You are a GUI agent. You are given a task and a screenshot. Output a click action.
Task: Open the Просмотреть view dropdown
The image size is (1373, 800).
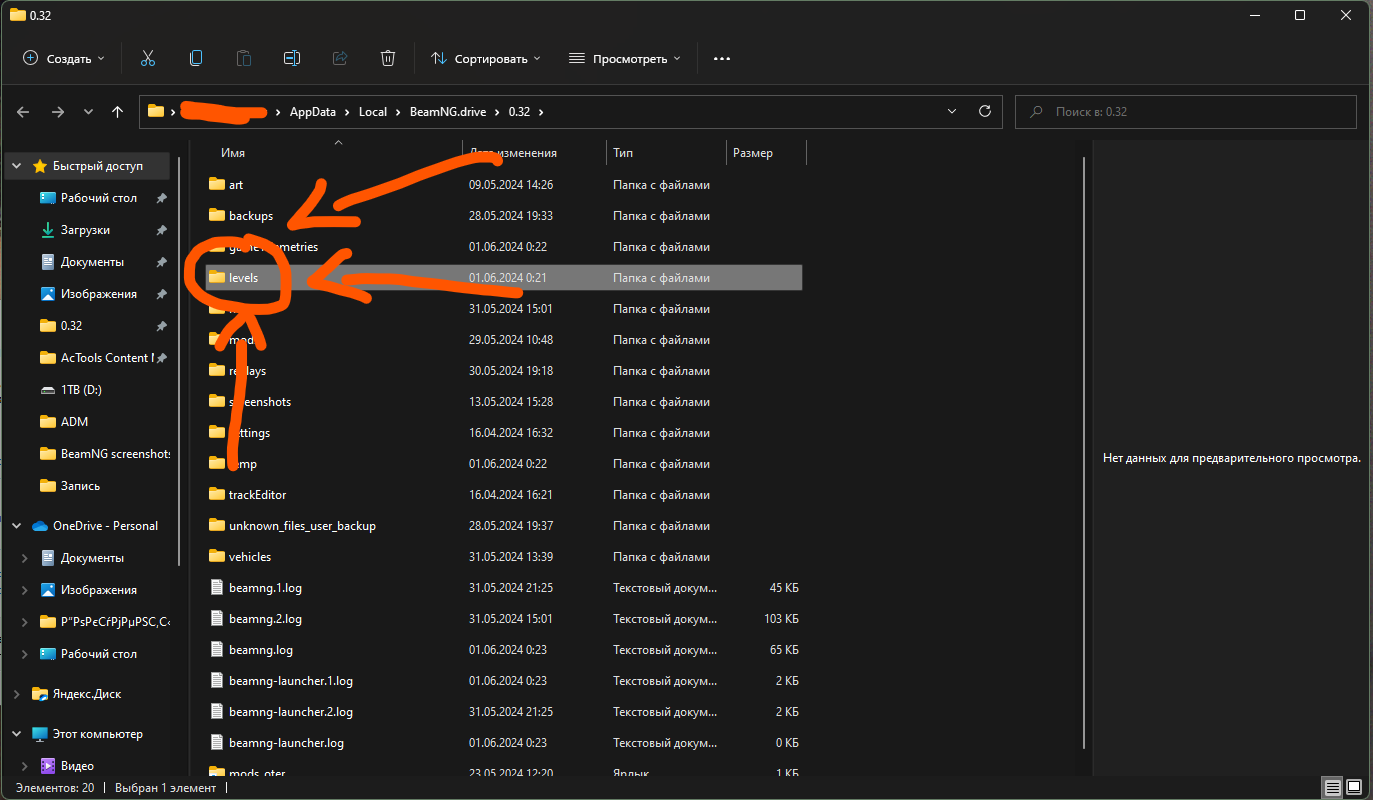pos(624,58)
